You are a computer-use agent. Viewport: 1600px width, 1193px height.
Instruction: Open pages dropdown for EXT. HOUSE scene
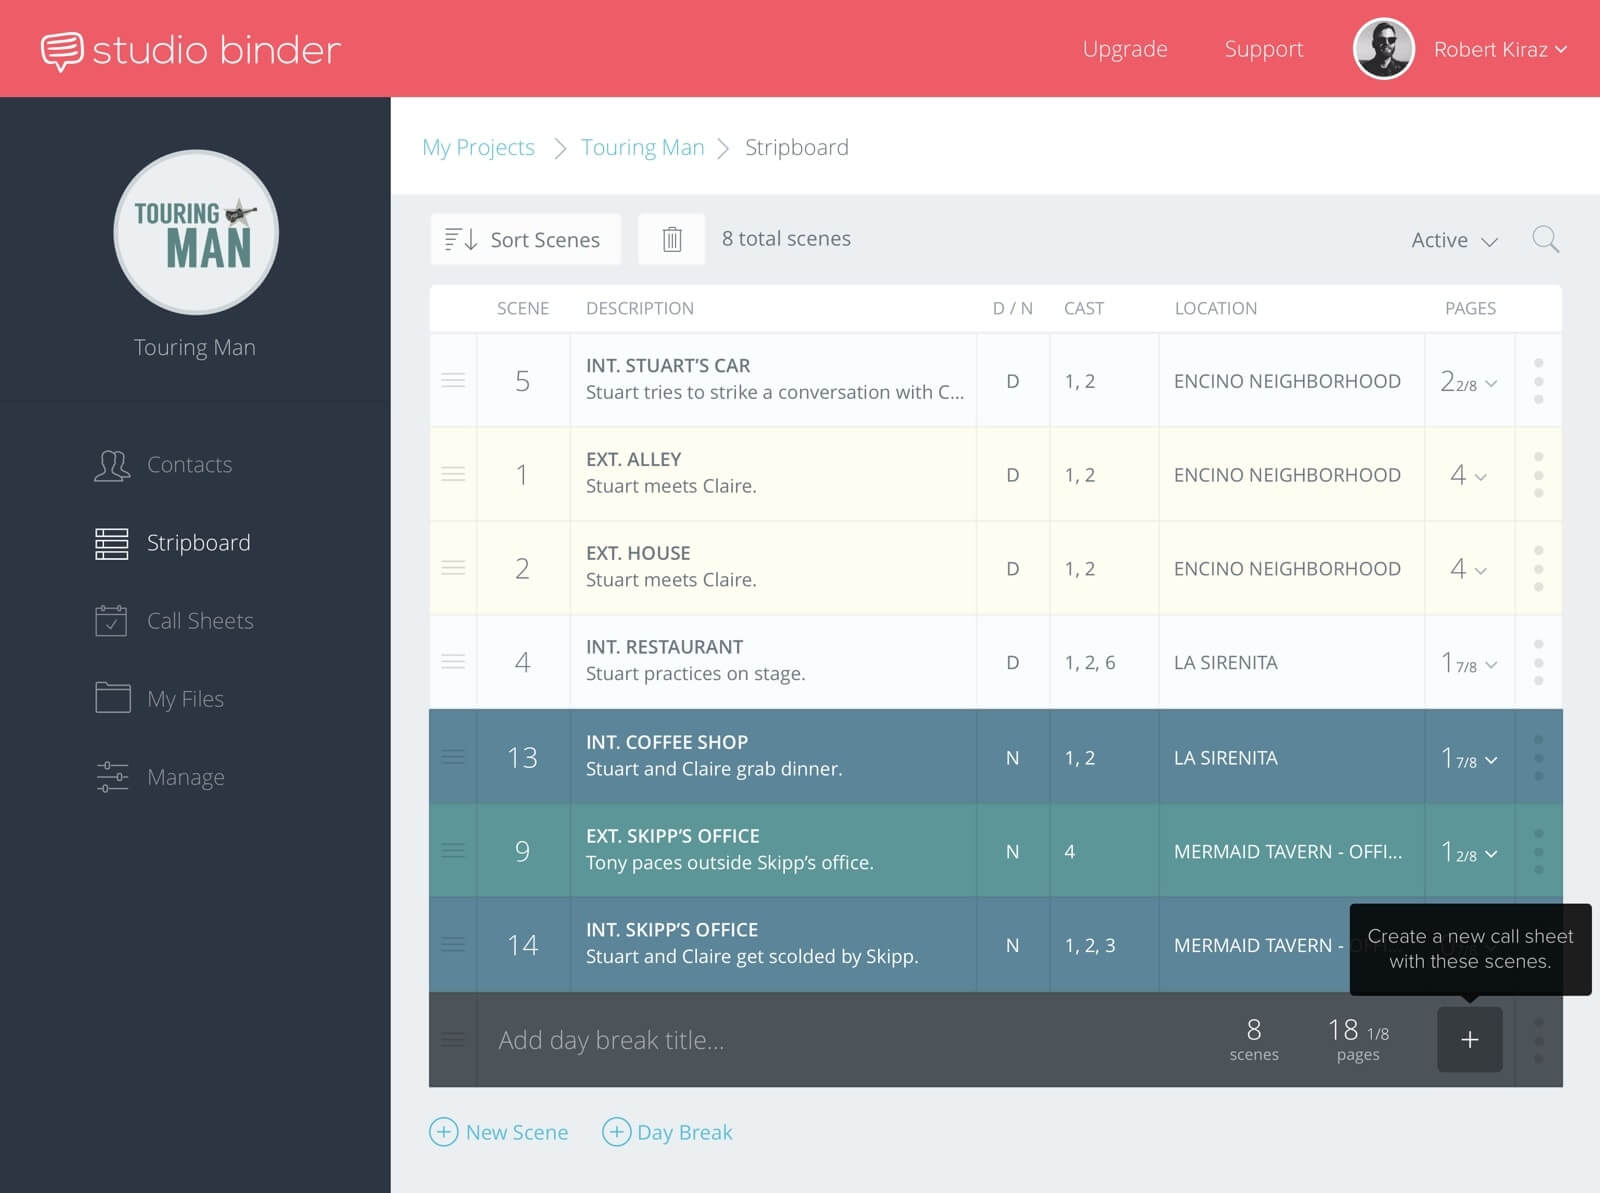tap(1469, 569)
